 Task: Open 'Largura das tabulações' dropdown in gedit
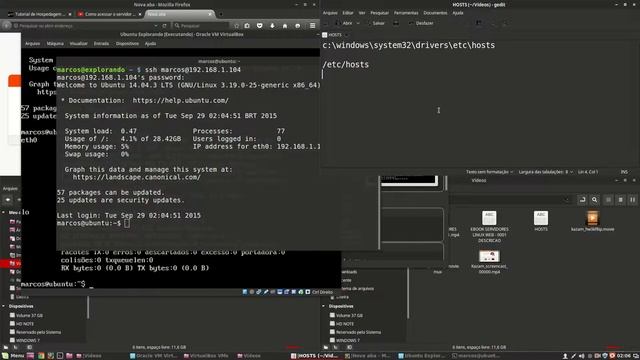point(546,172)
